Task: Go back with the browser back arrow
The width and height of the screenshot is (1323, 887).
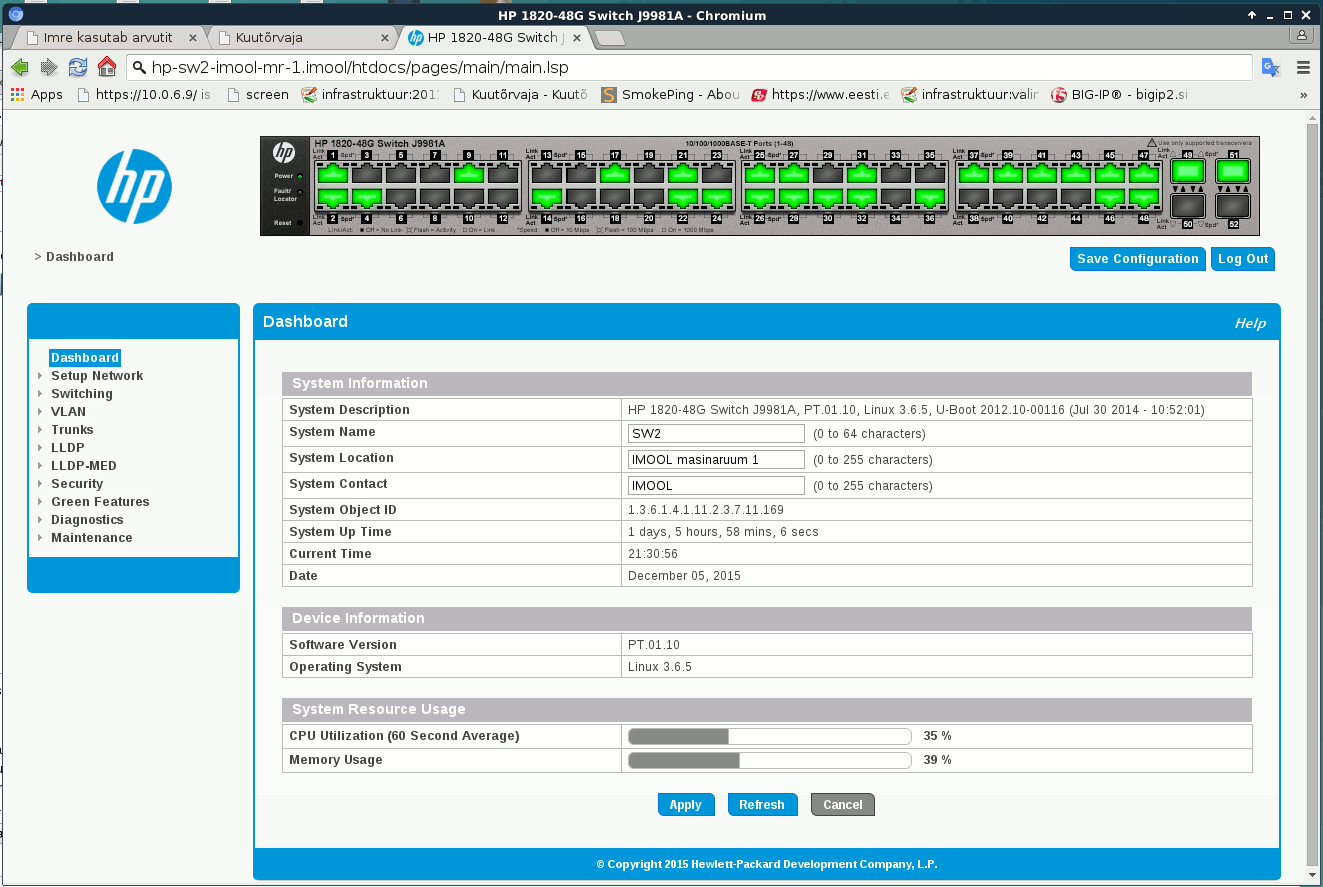Action: [20, 67]
